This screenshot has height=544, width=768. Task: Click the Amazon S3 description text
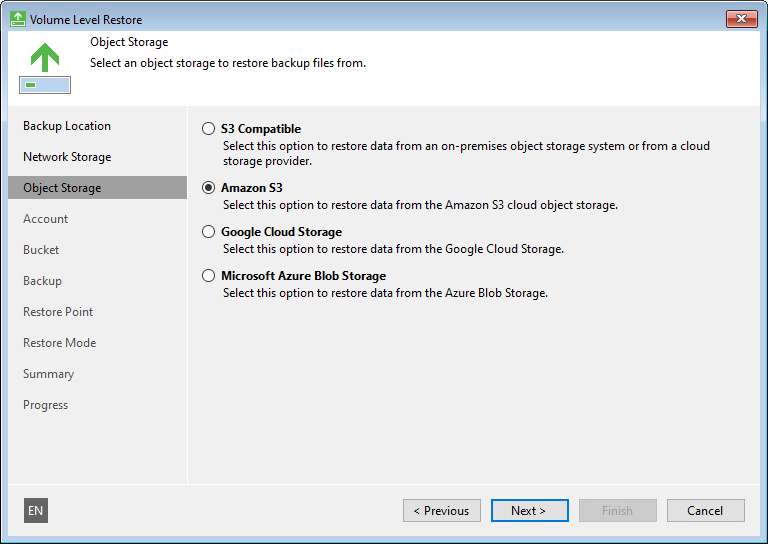[420, 205]
